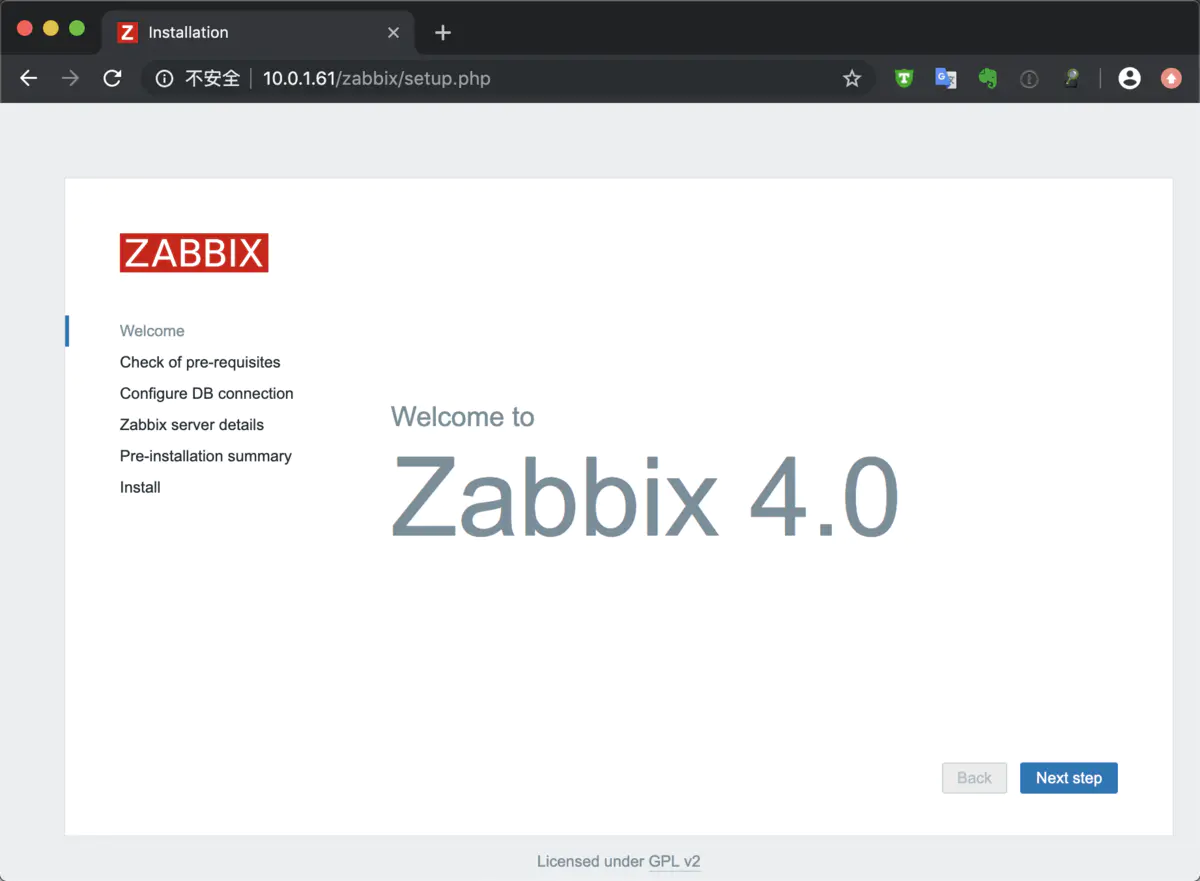Select the Install step

140,487
